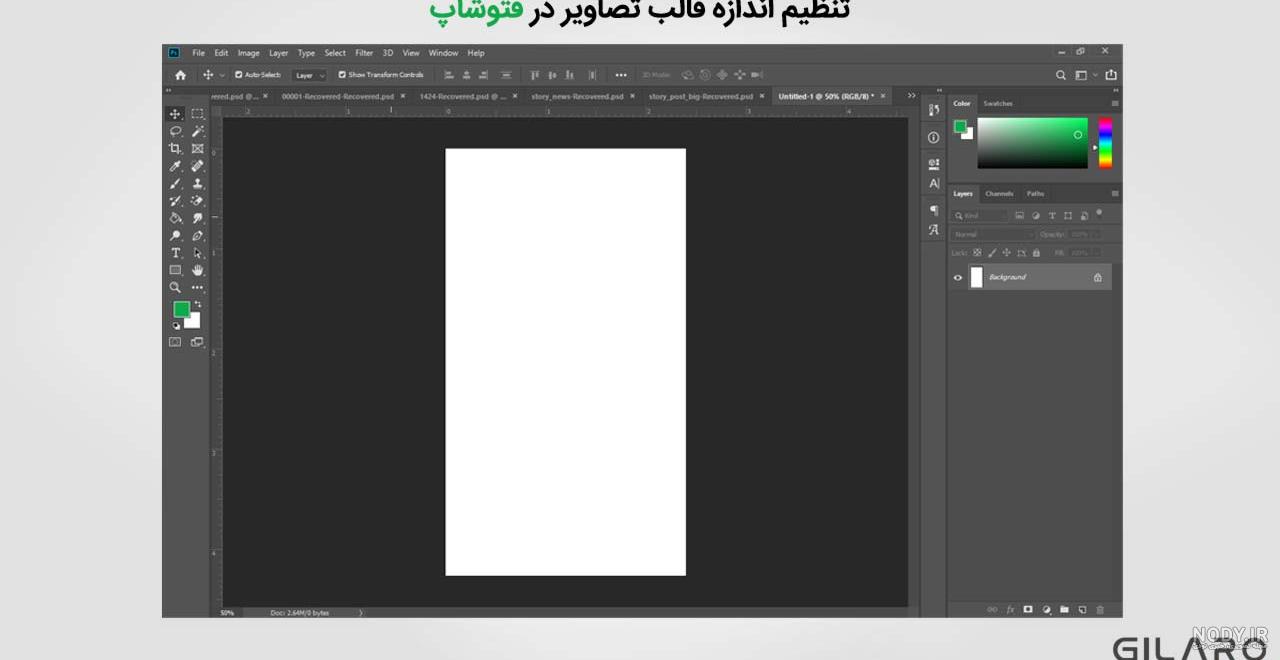Open the Auto-Select Layer dropdown
Screen dimensions: 1280x660
pos(309,75)
